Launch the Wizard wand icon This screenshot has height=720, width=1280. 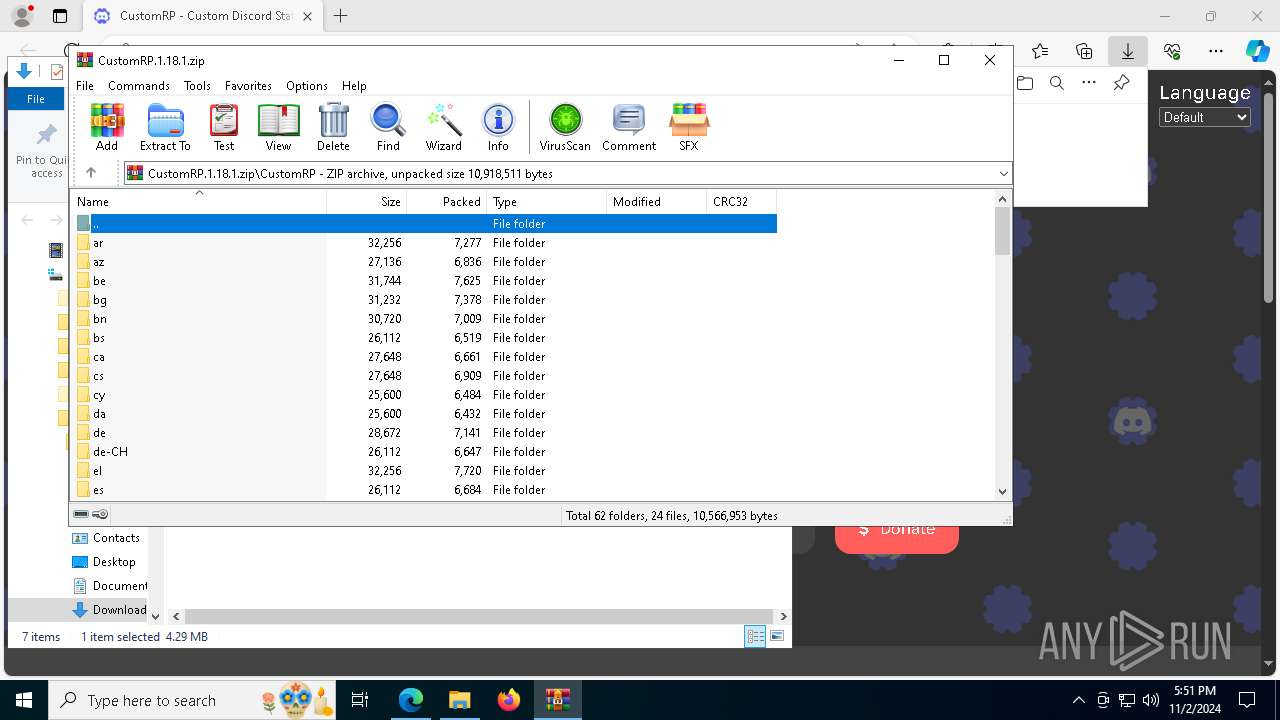(443, 127)
